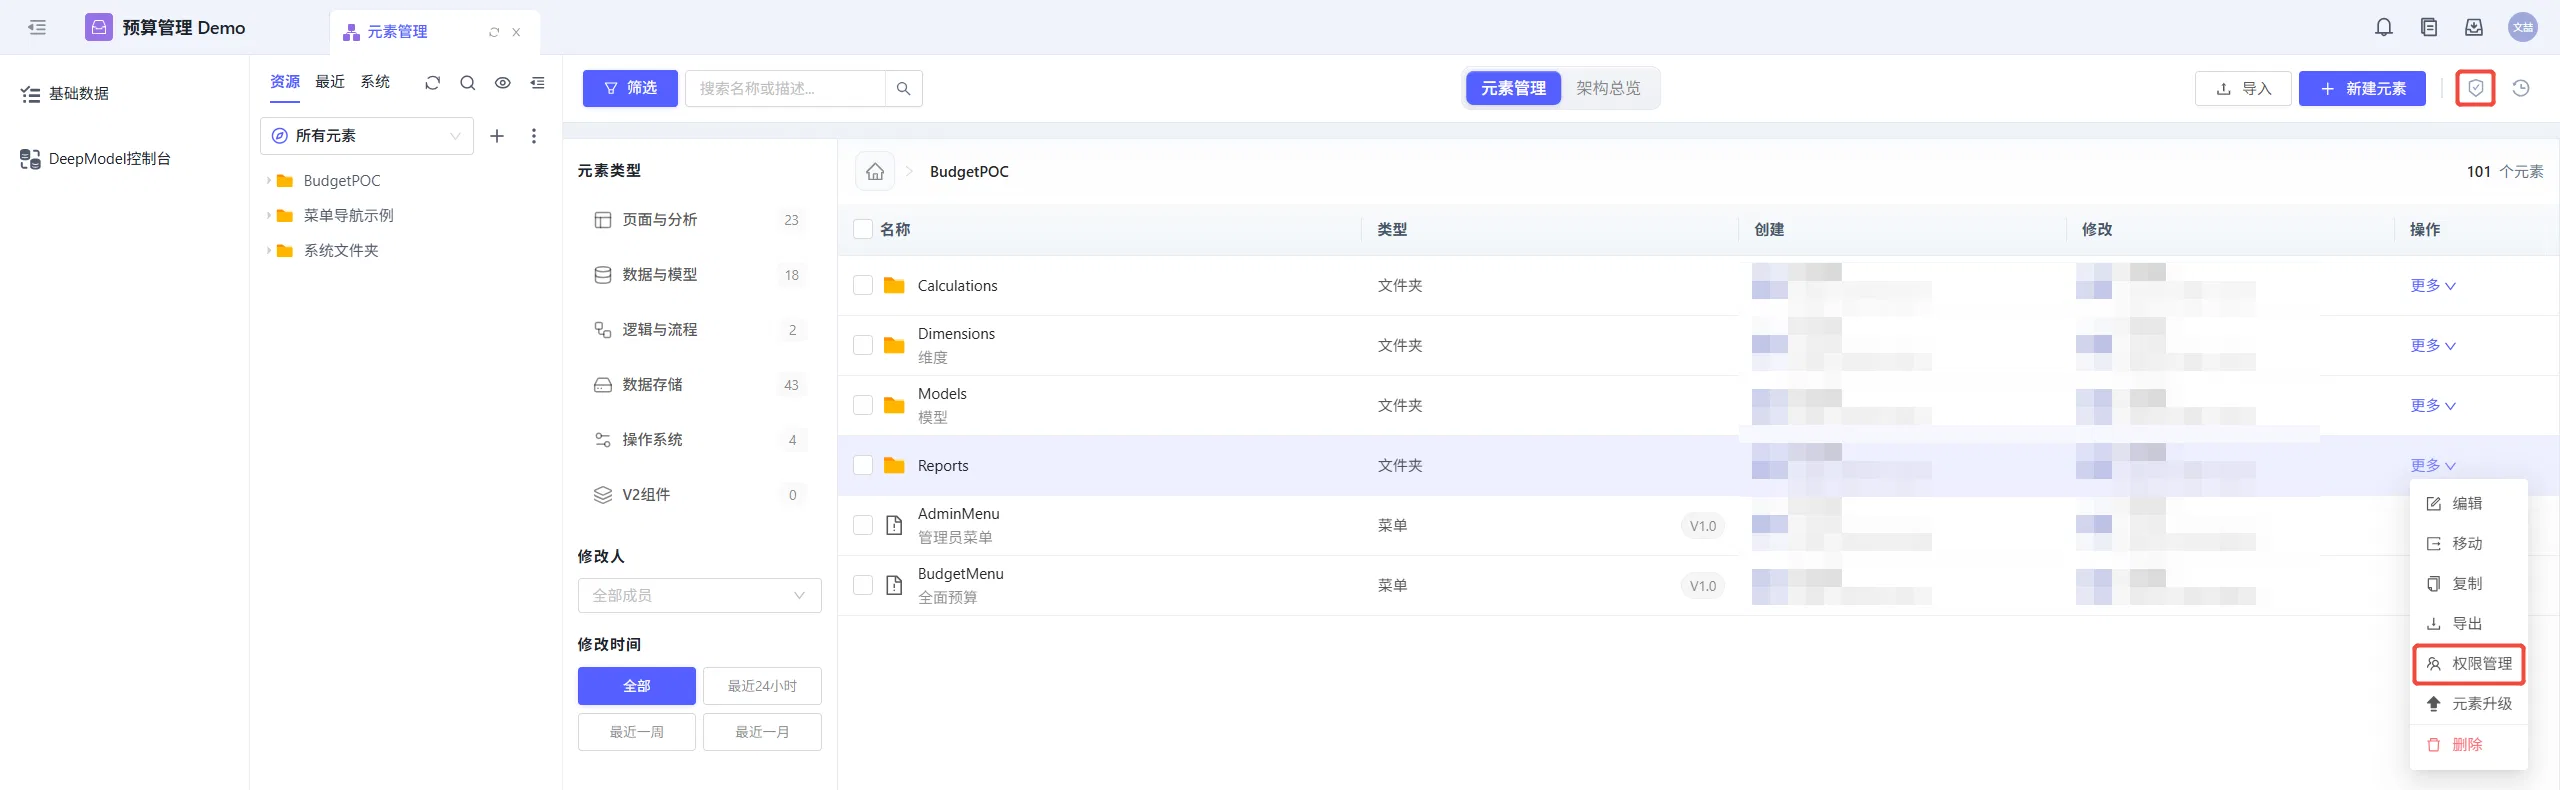Open the notifications bell icon
Image resolution: width=2560 pixels, height=790 pixels.
pos(2384,27)
